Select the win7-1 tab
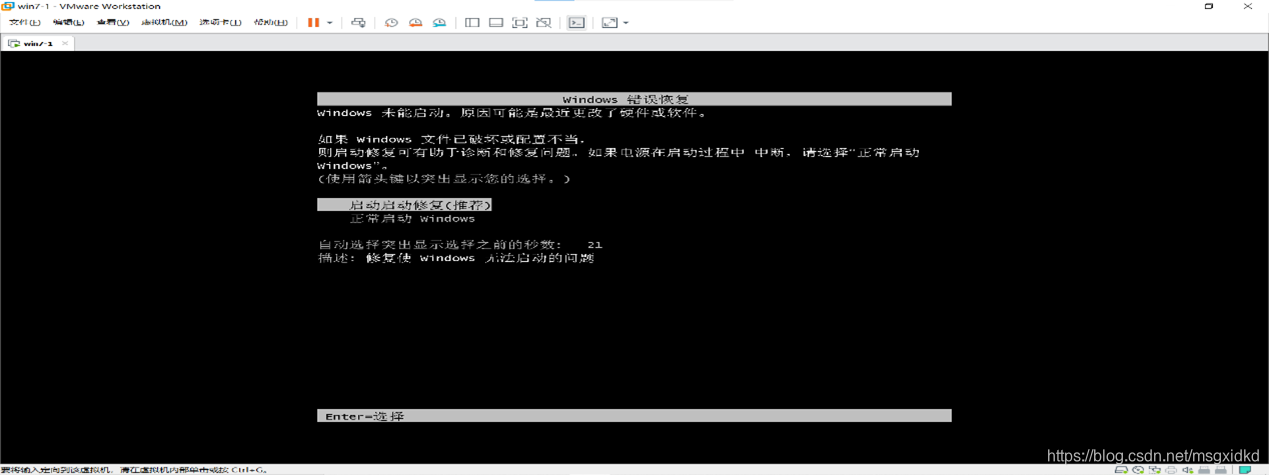Screen dimensions: 1269x475 38,43
